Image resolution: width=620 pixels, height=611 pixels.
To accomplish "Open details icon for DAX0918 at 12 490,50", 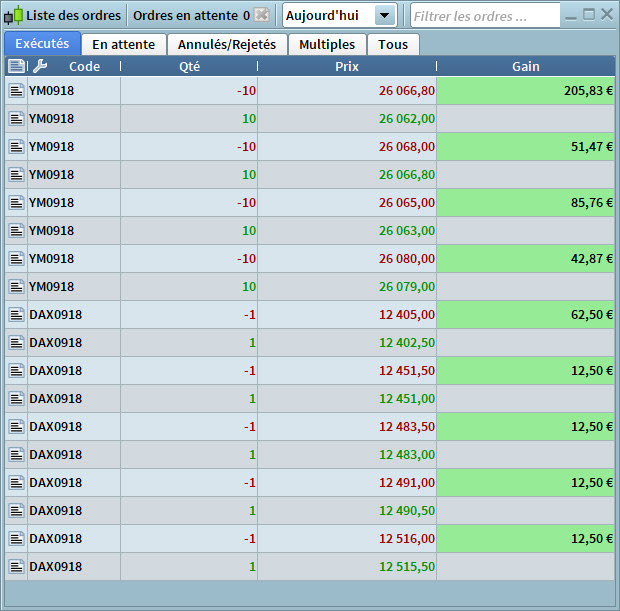I will click(x=16, y=511).
